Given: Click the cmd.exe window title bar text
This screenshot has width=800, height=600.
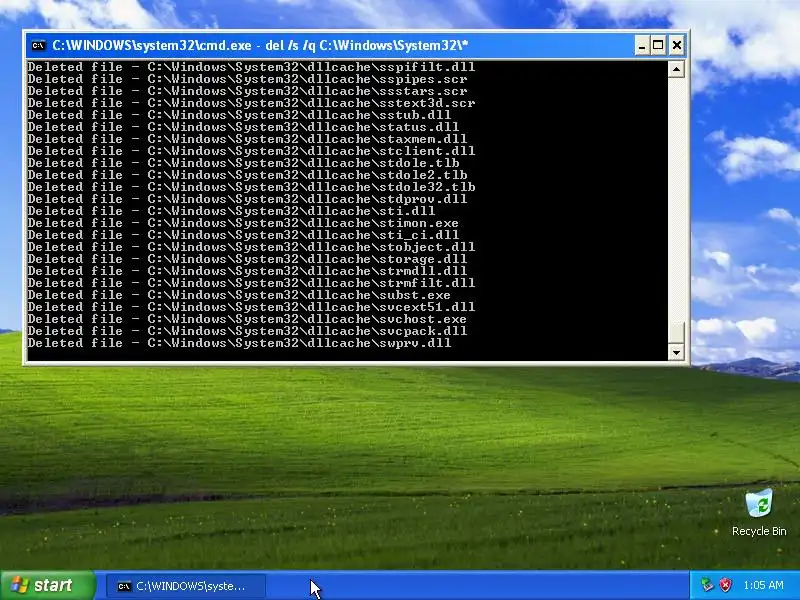Looking at the screenshot, I should click(260, 45).
